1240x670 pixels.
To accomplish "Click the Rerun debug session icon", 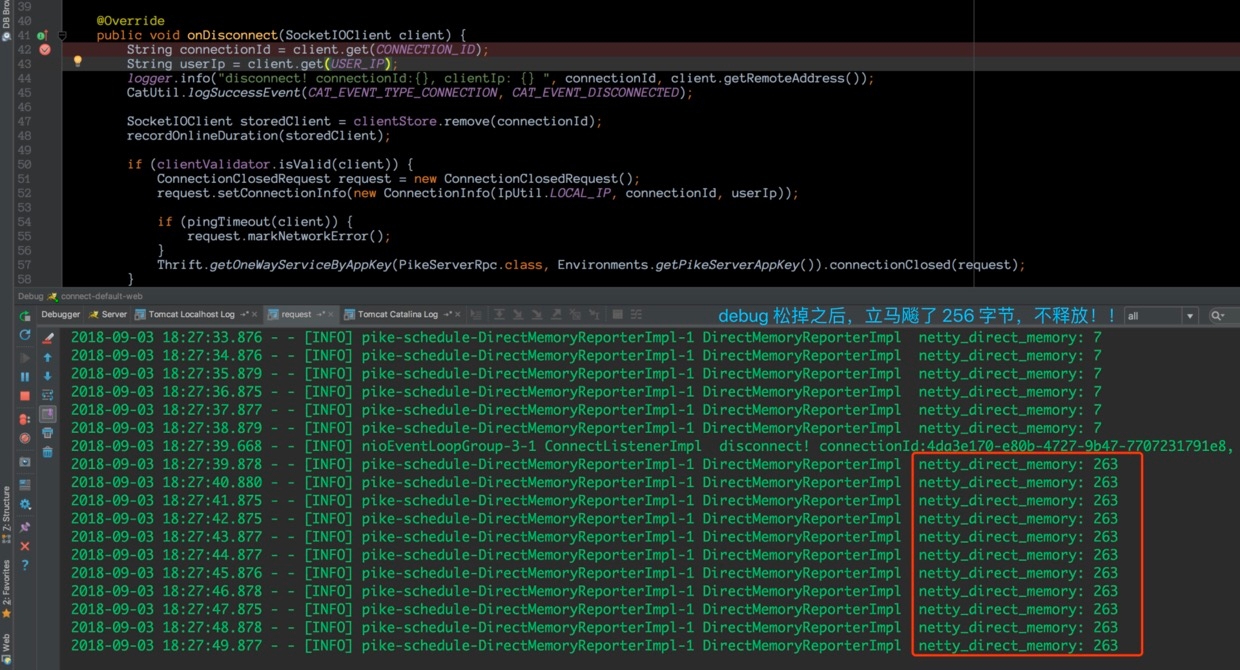I will coord(25,315).
